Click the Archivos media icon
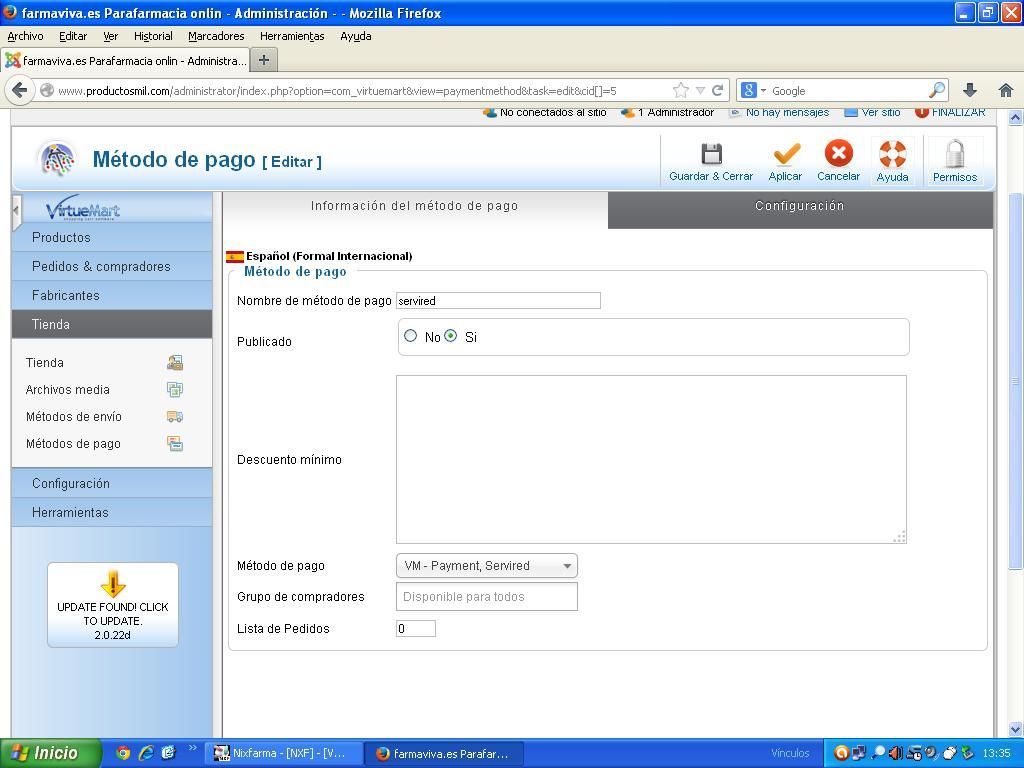Viewport: 1024px width, 768px height. point(174,390)
